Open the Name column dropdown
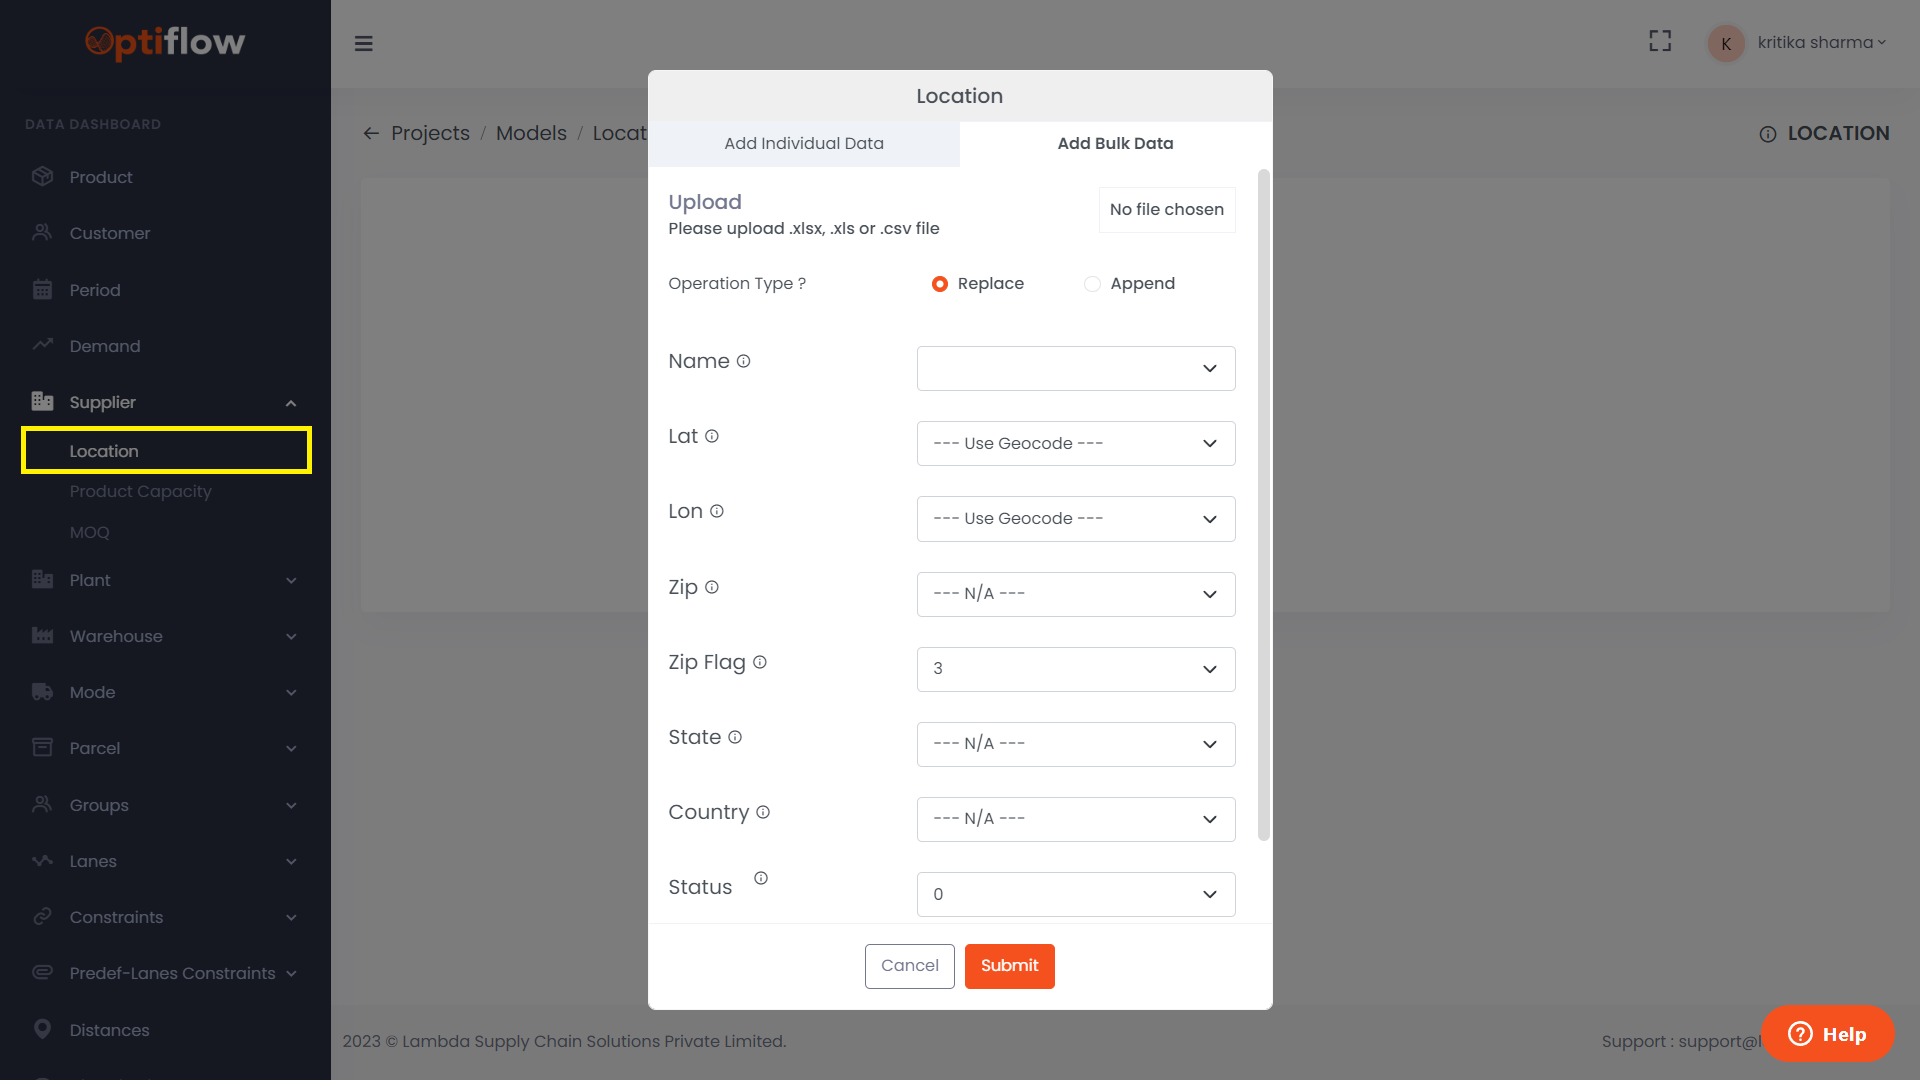The width and height of the screenshot is (1920, 1080). [x=1075, y=368]
